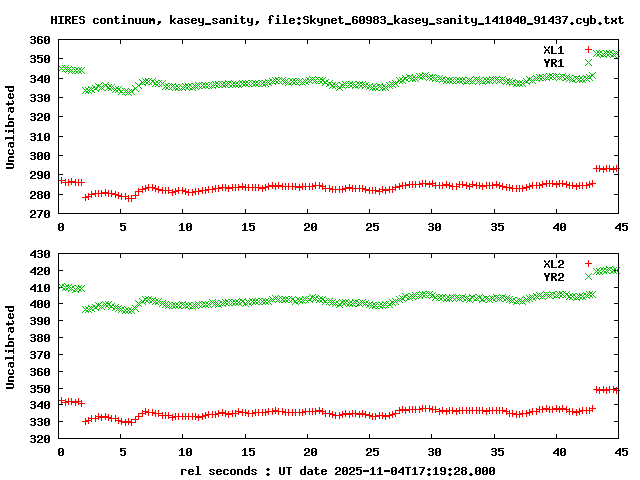Click the 270 tick label on the top plot
640x480 pixels.
(40, 214)
